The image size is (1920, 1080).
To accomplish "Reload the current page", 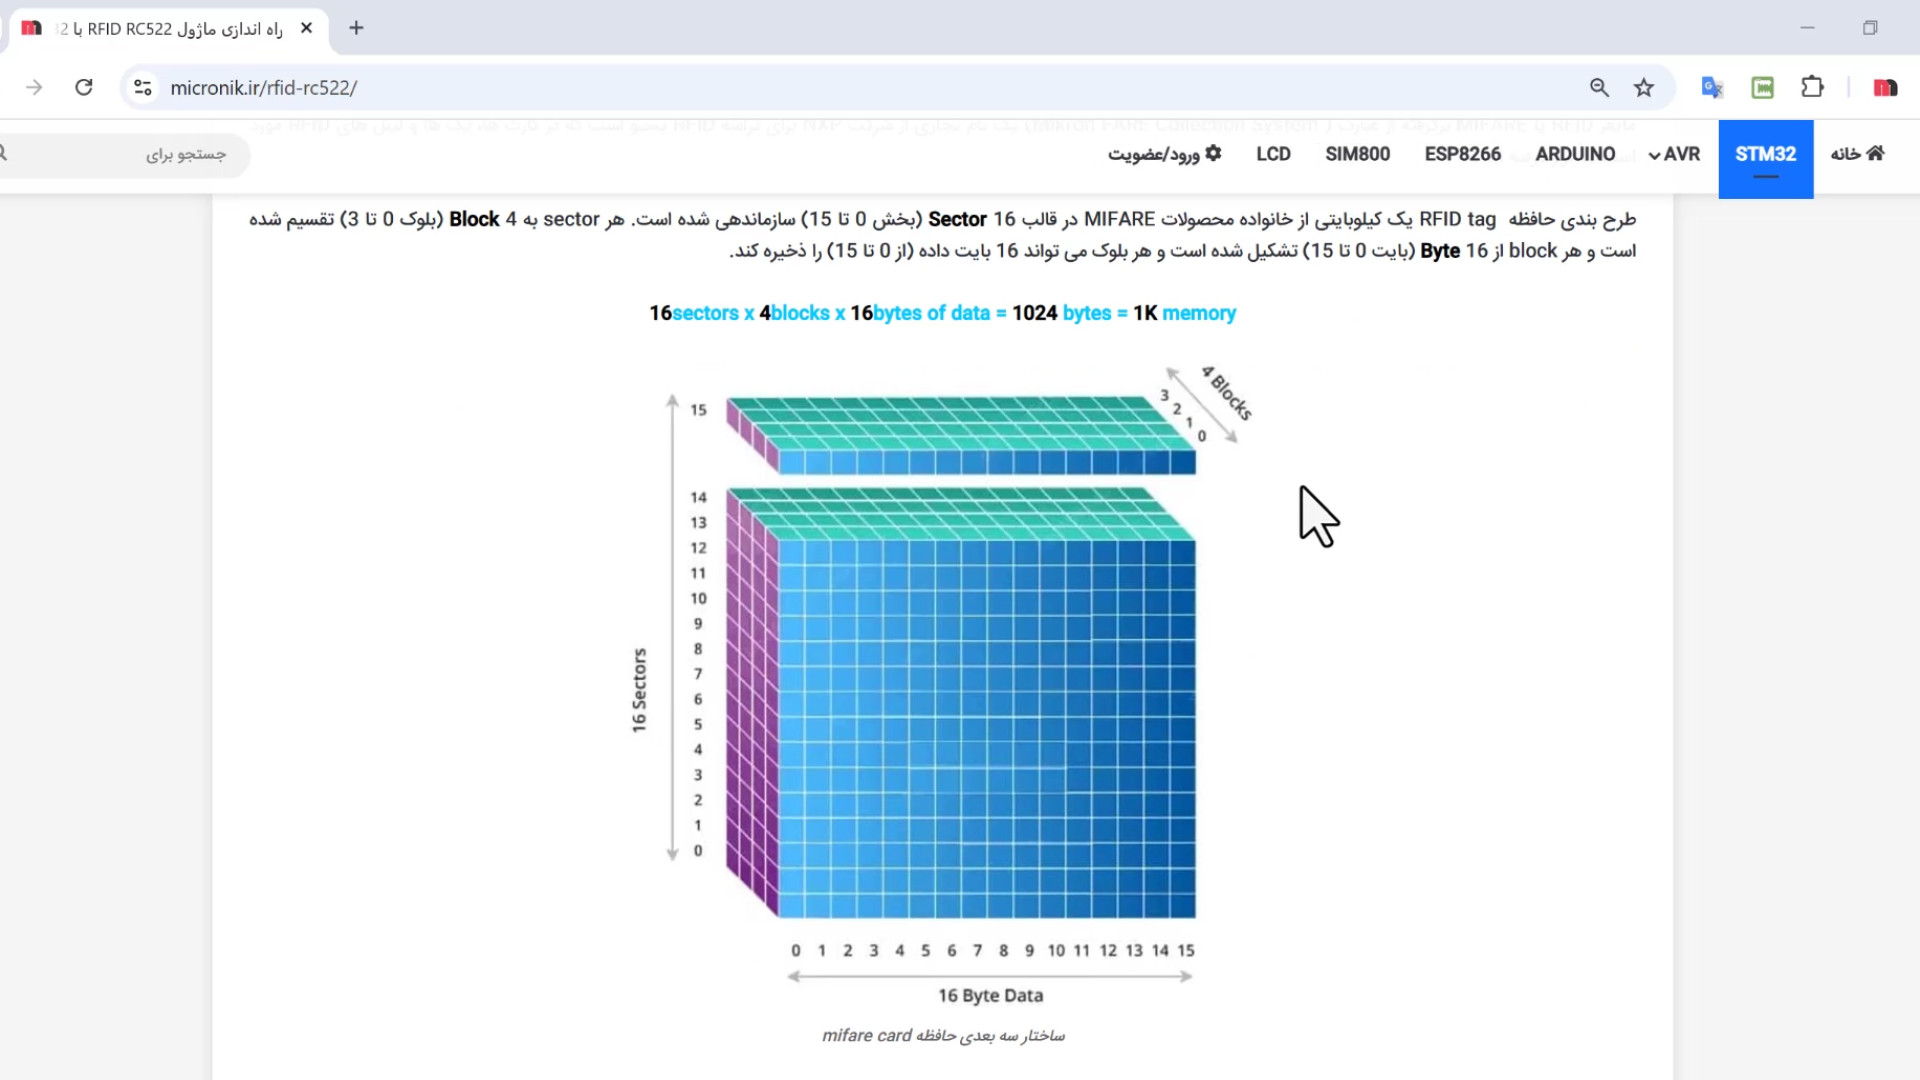I will point(84,88).
